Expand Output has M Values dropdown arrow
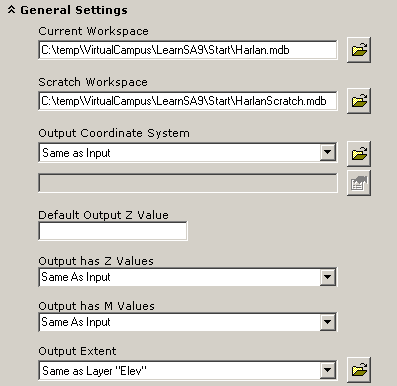 [x=328, y=322]
